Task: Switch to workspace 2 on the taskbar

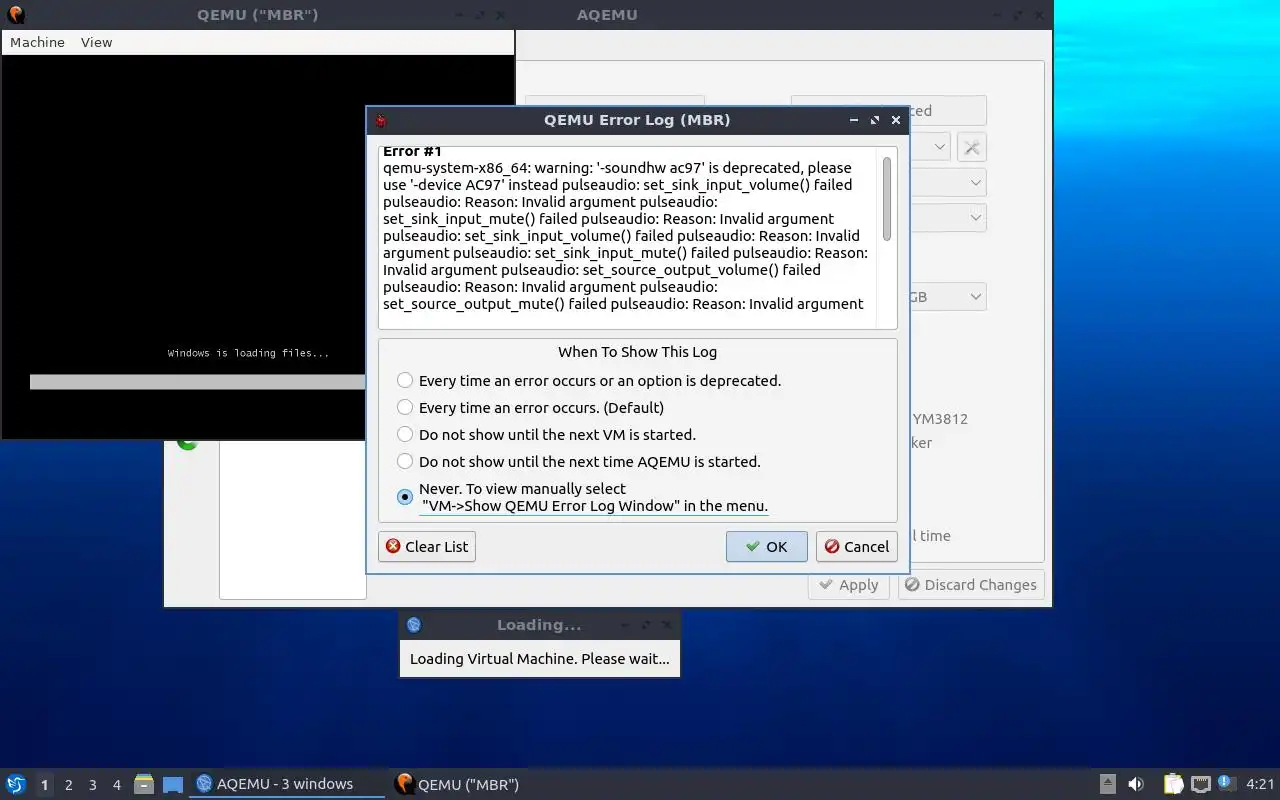Action: click(x=68, y=784)
